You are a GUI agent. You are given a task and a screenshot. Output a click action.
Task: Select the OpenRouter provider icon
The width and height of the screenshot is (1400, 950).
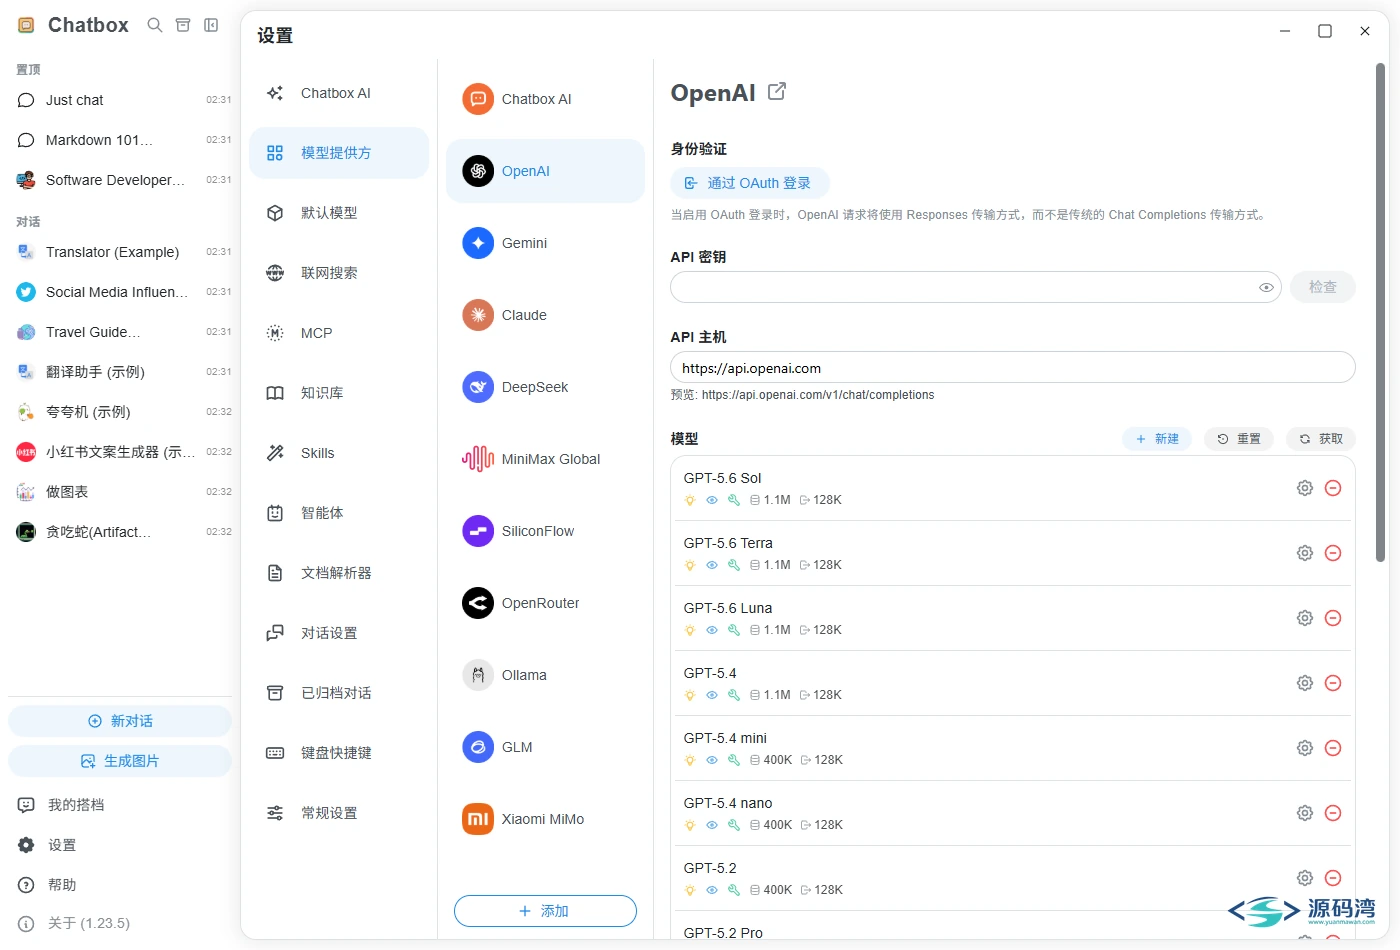478,603
